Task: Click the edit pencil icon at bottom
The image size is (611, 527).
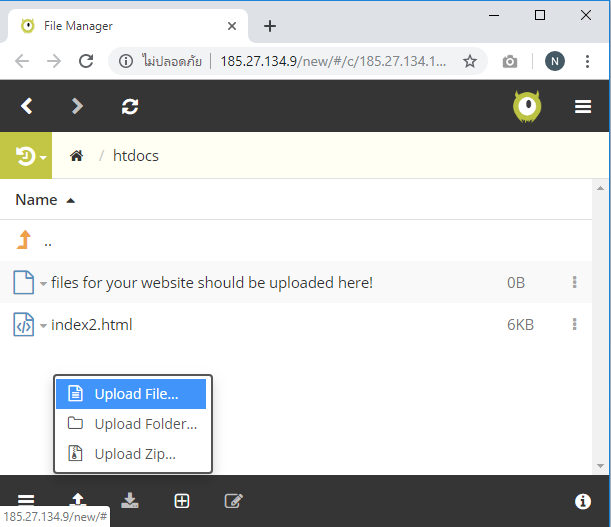Action: pos(234,501)
